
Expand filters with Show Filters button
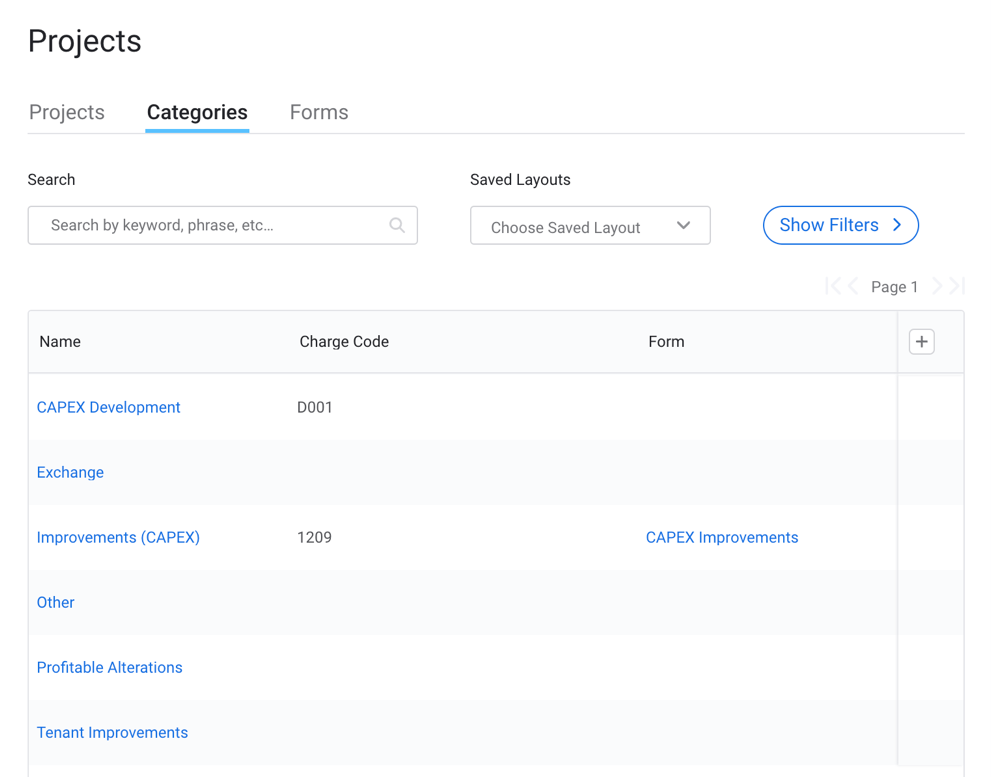[x=840, y=225]
